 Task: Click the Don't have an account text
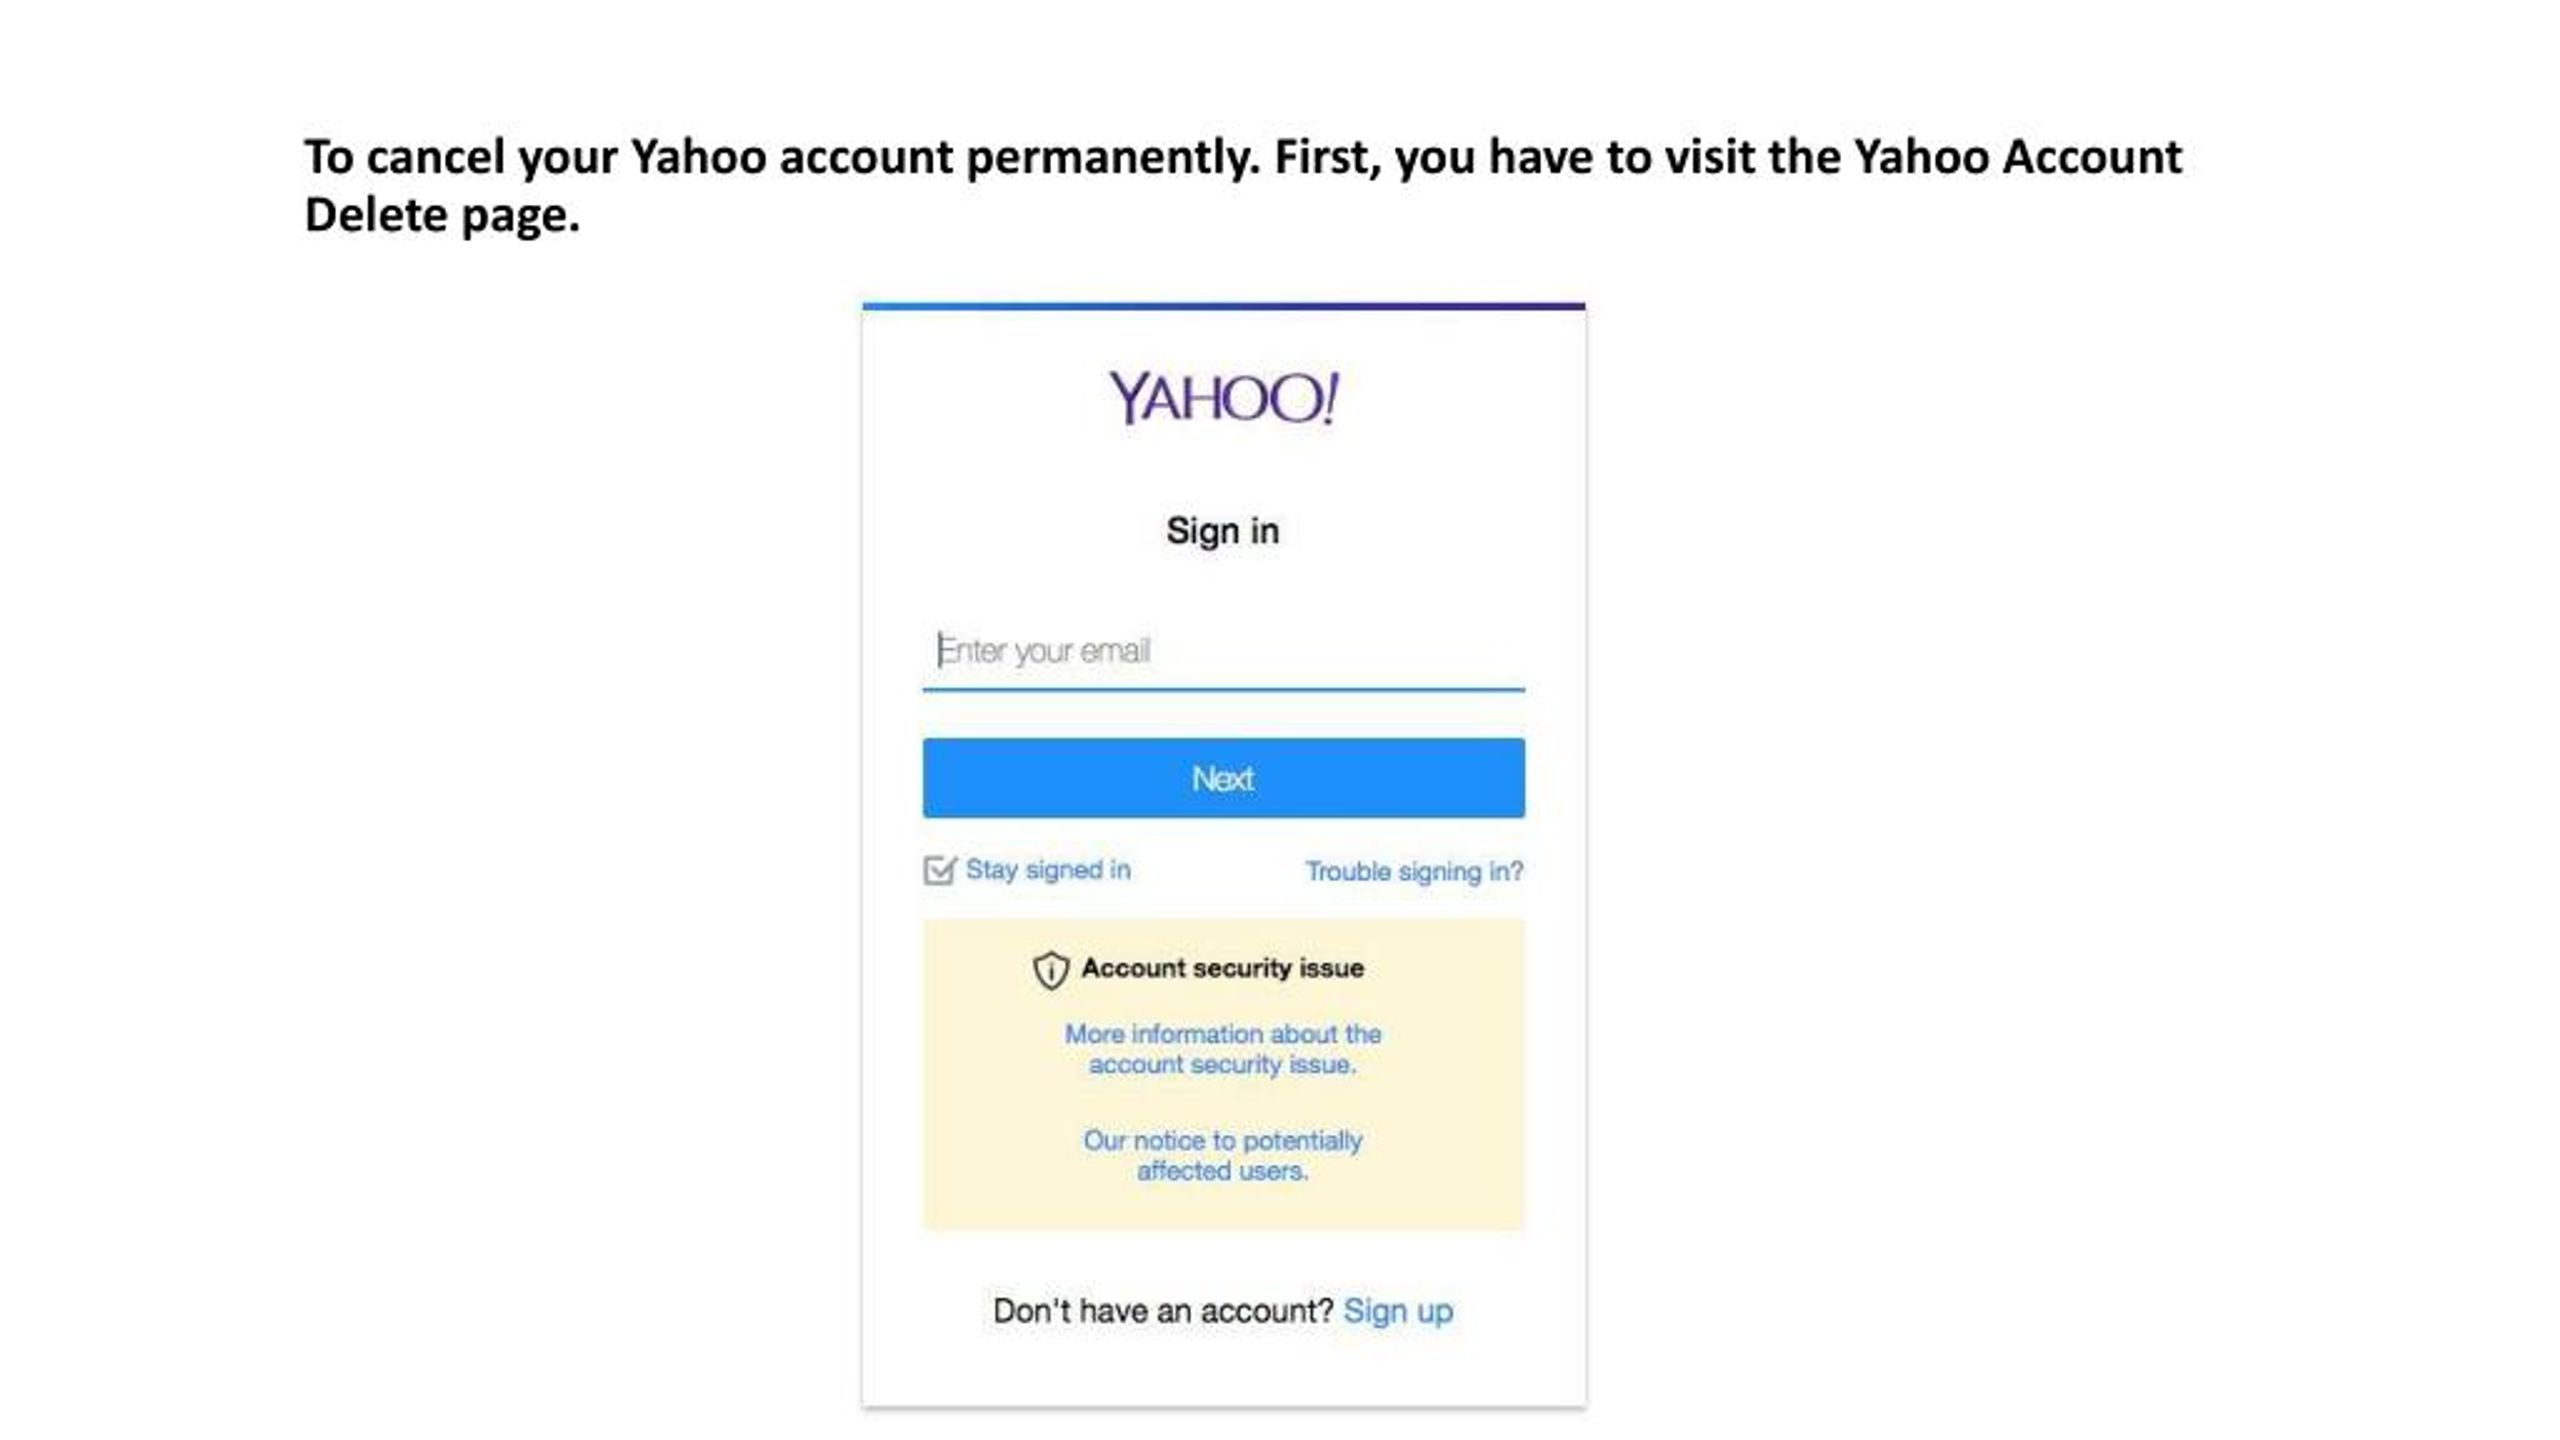point(1163,1311)
